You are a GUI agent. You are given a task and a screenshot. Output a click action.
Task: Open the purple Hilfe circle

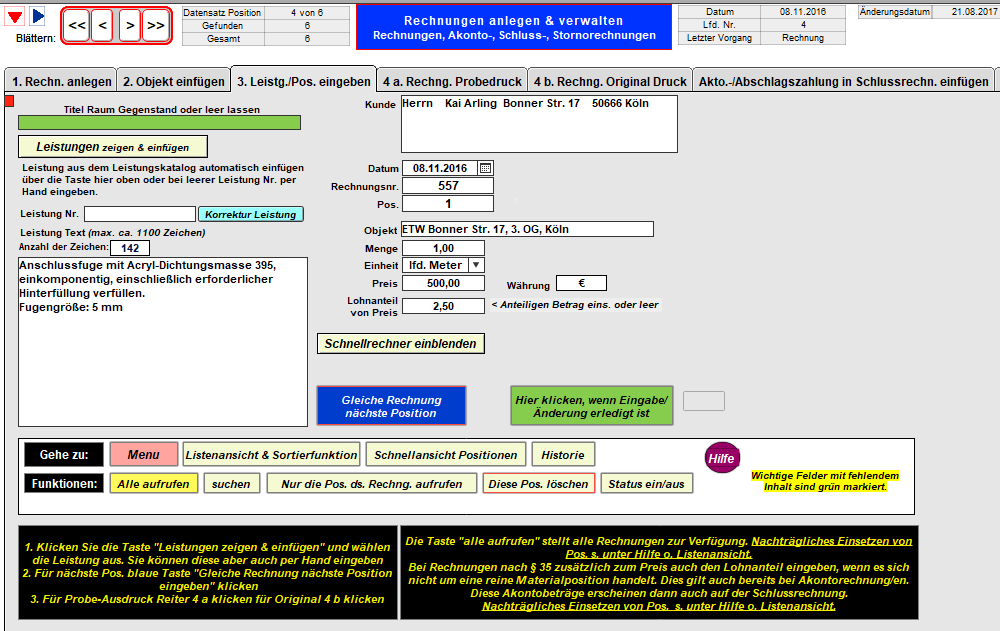(722, 458)
